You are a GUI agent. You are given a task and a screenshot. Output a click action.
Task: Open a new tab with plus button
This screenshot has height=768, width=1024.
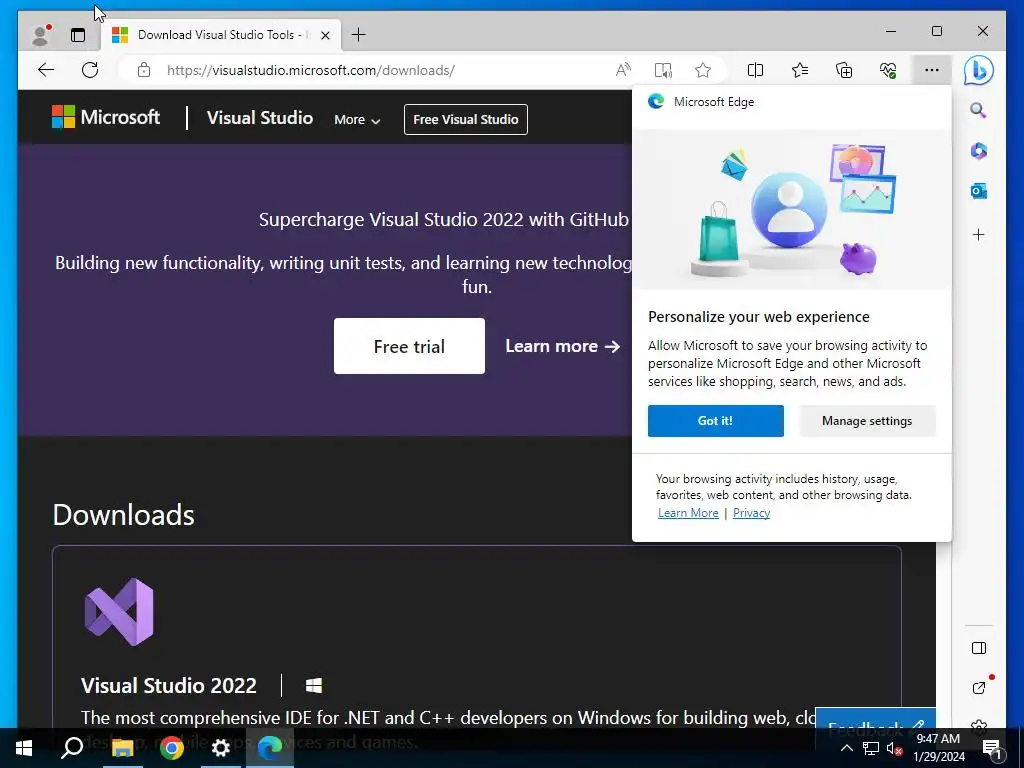(359, 35)
